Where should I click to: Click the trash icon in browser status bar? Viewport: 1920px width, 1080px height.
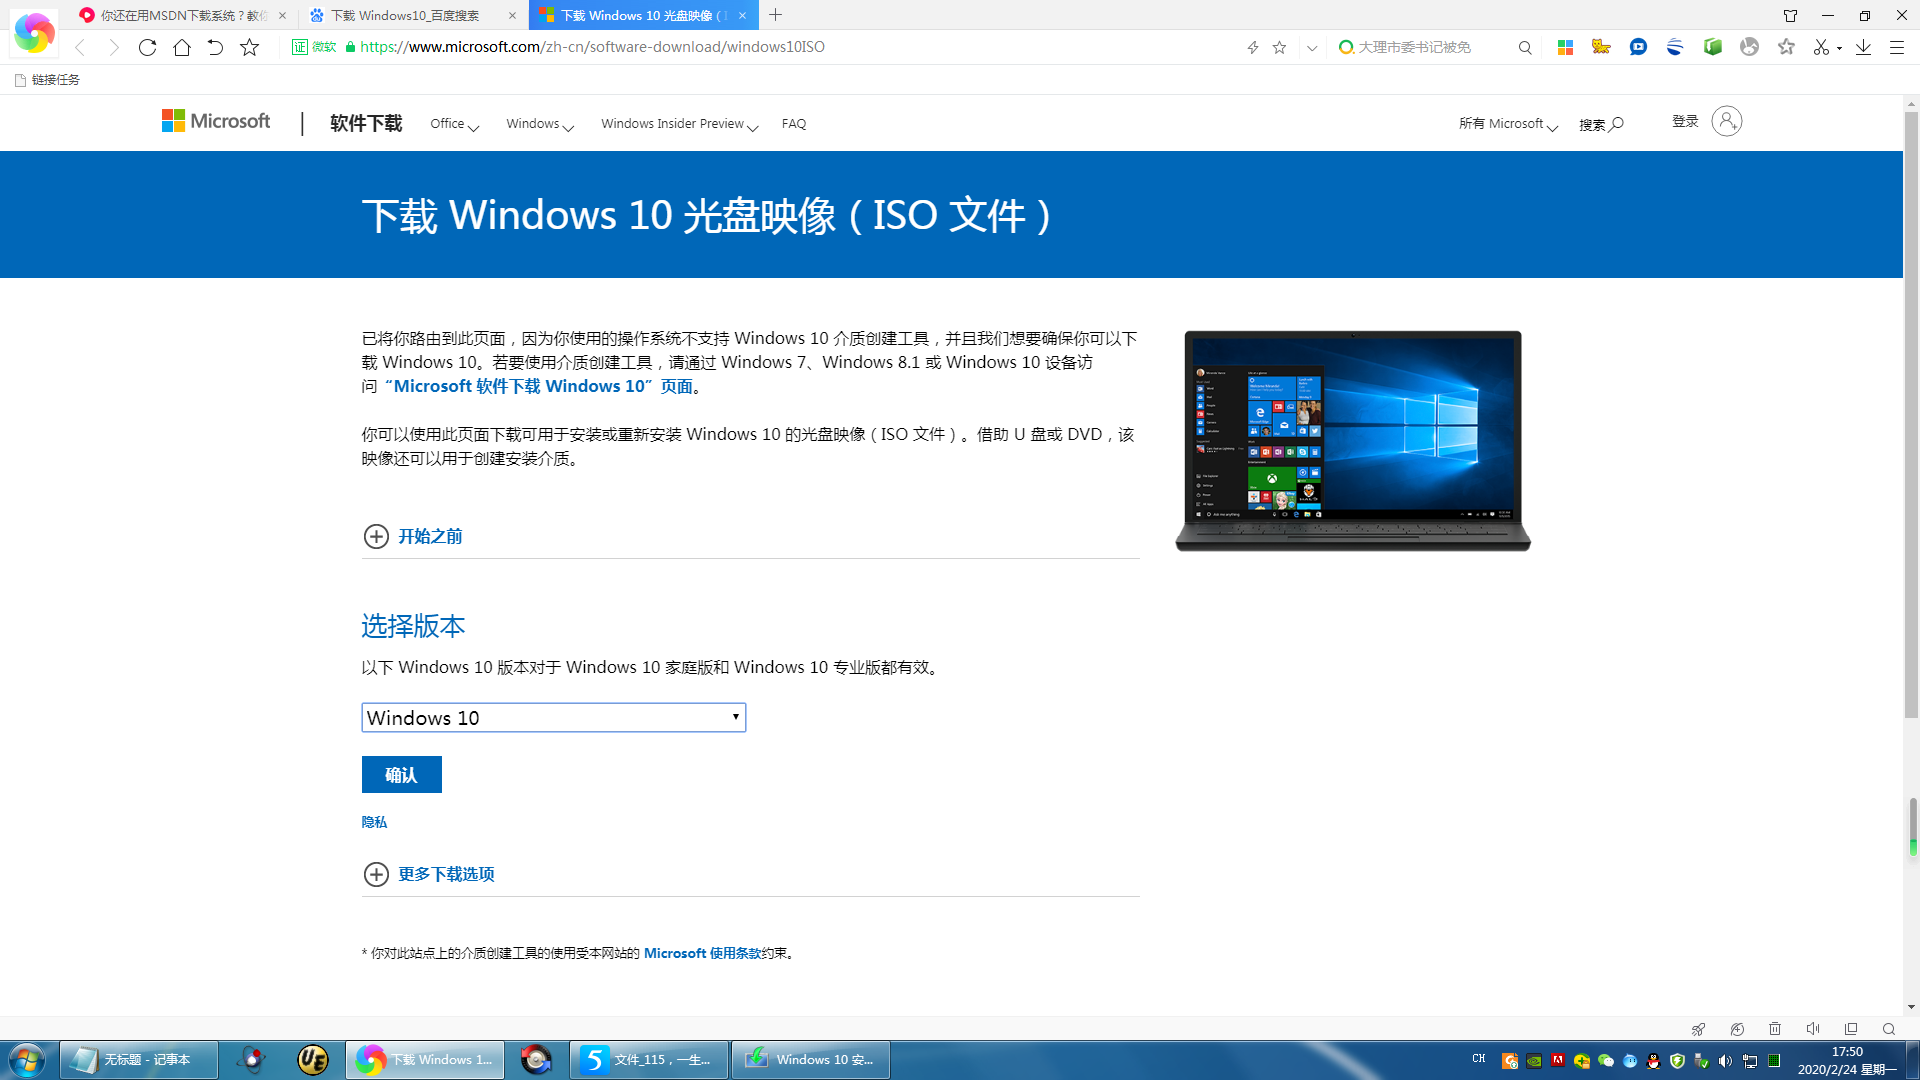pyautogui.click(x=1775, y=1029)
